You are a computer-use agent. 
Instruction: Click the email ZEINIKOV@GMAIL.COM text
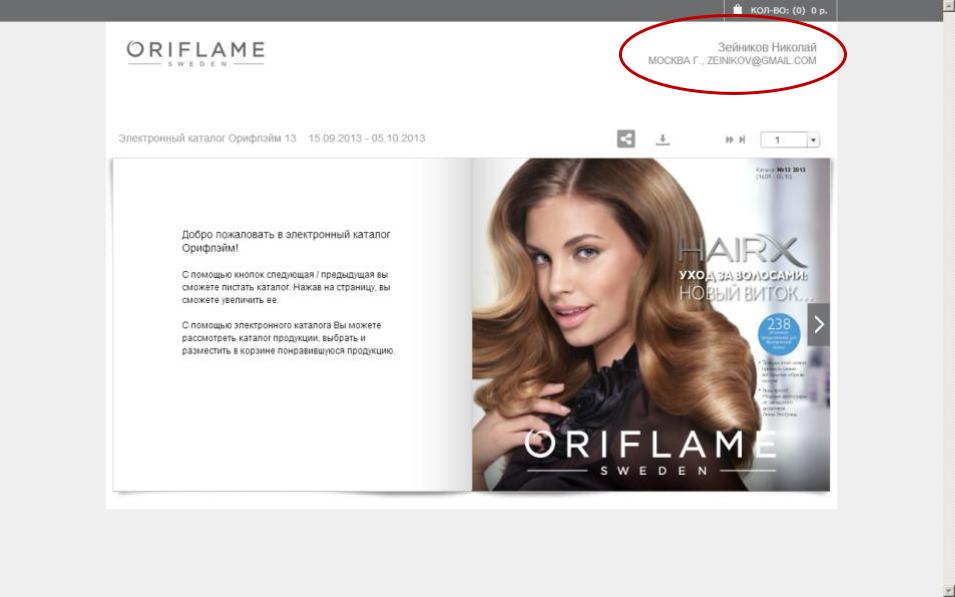(761, 60)
